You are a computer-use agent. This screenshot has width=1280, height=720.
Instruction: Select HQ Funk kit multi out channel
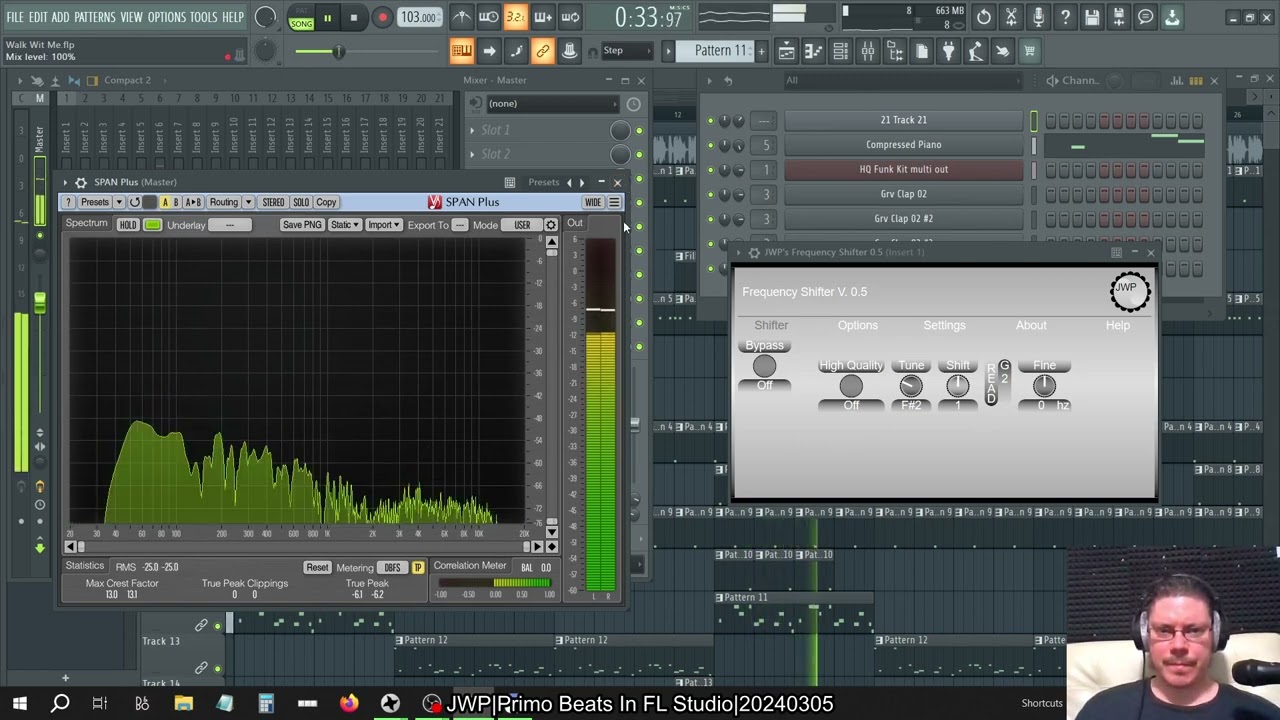(903, 169)
